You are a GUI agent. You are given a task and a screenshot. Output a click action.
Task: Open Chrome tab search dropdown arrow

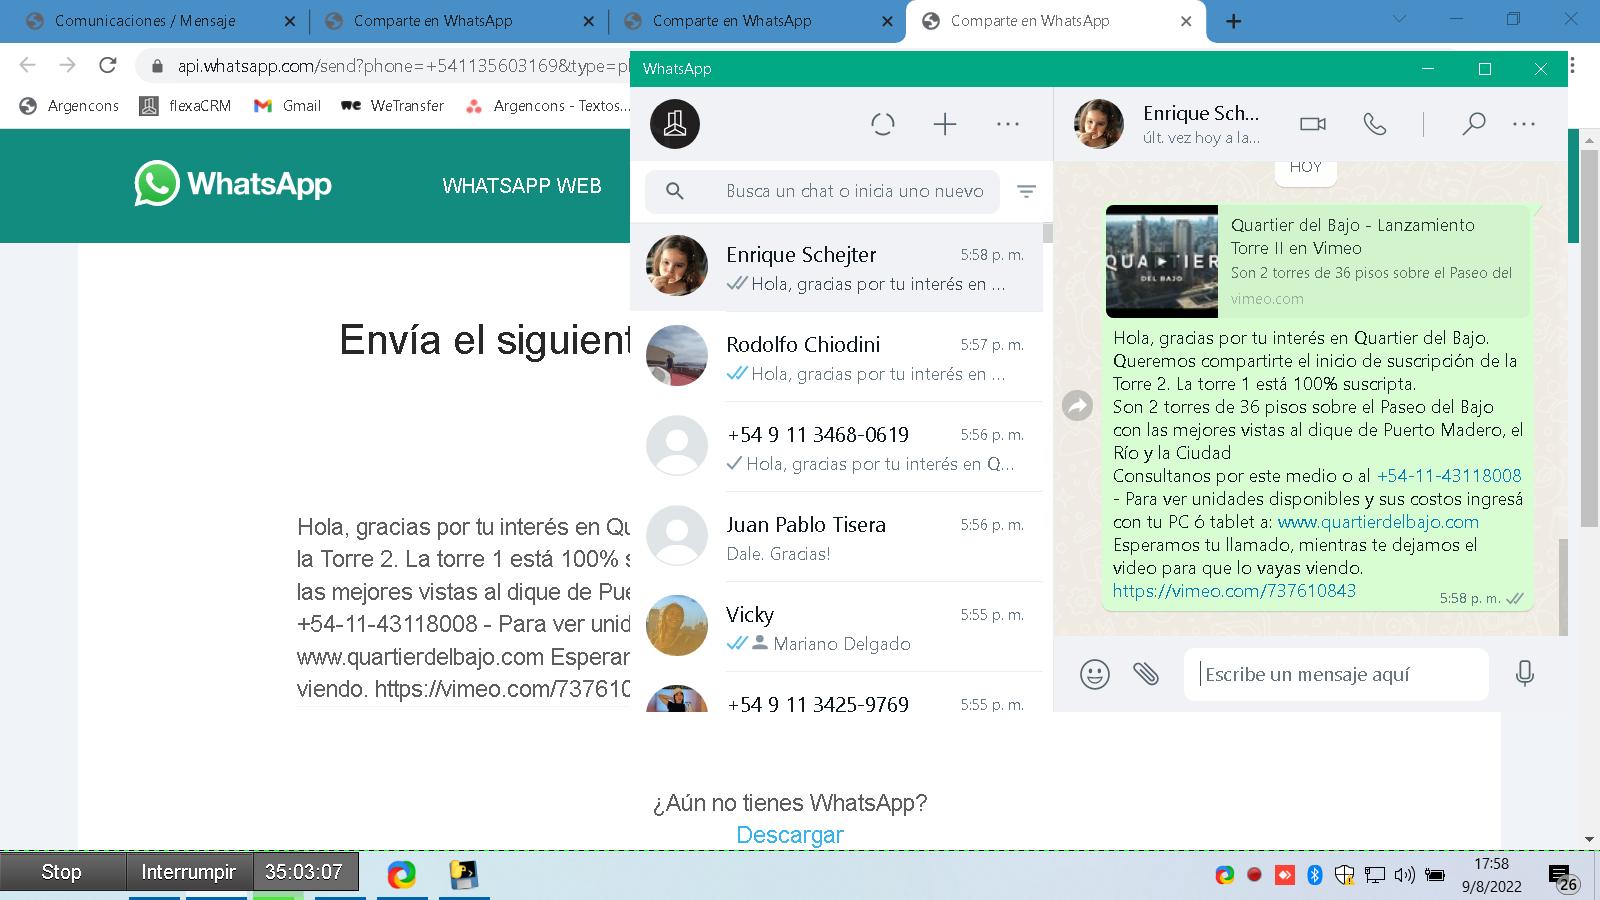click(1399, 19)
